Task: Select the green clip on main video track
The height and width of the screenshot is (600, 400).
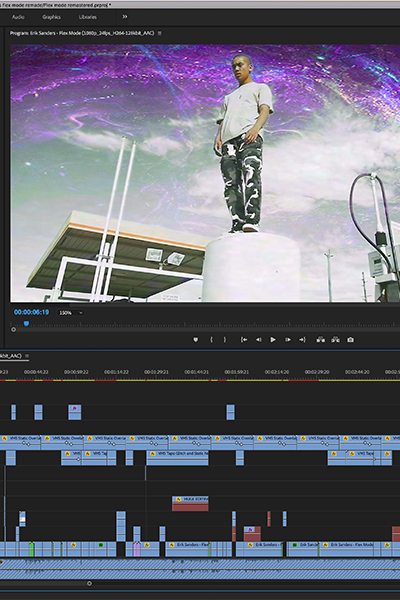Action: (x=32, y=549)
